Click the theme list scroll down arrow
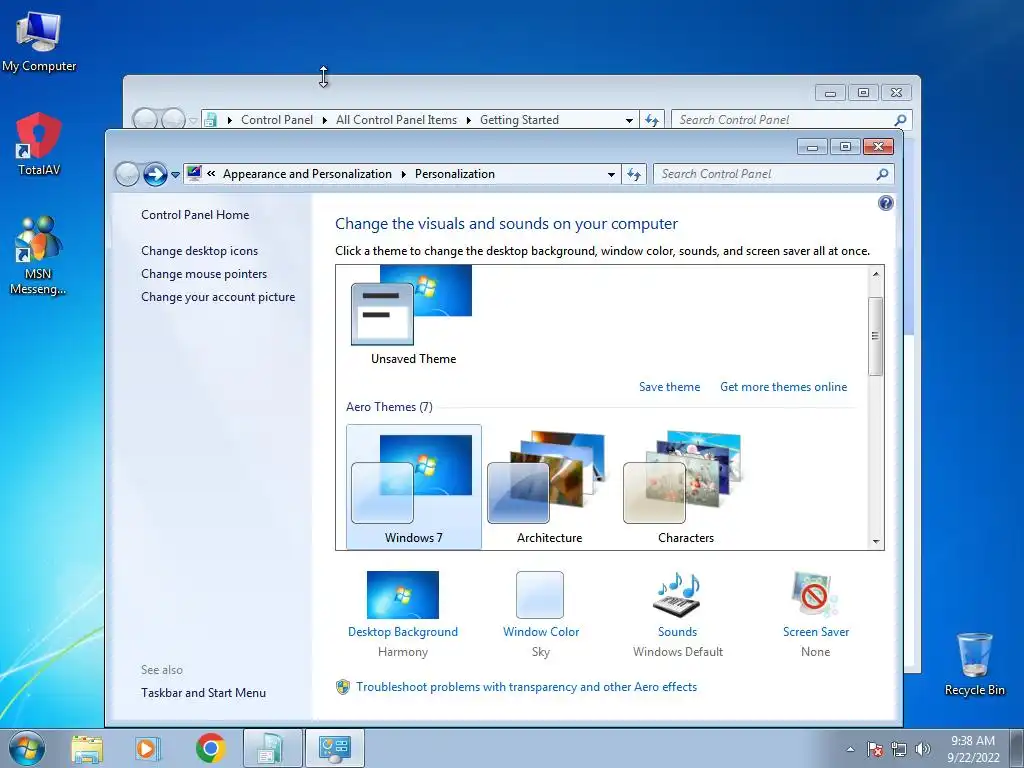Viewport: 1024px width, 768px height. [876, 541]
